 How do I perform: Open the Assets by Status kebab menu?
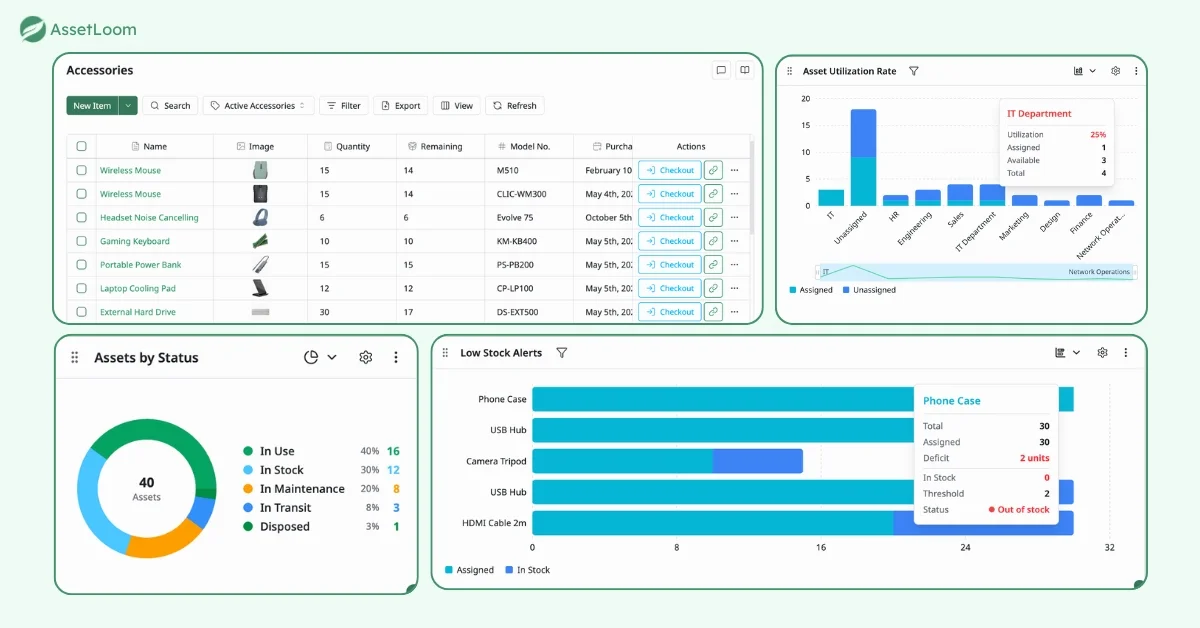point(396,357)
